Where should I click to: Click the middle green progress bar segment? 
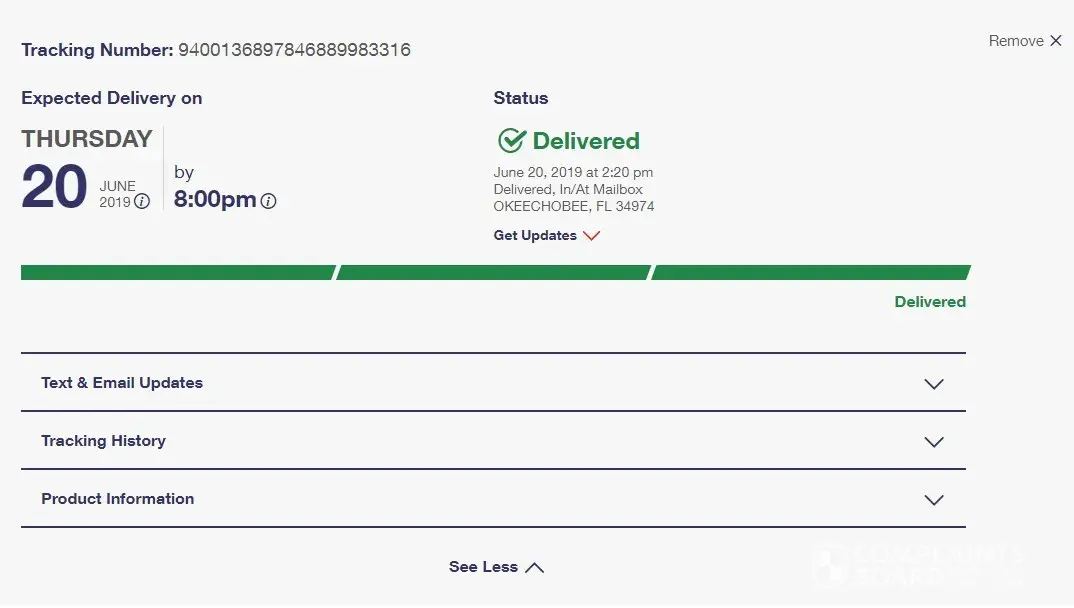493,272
